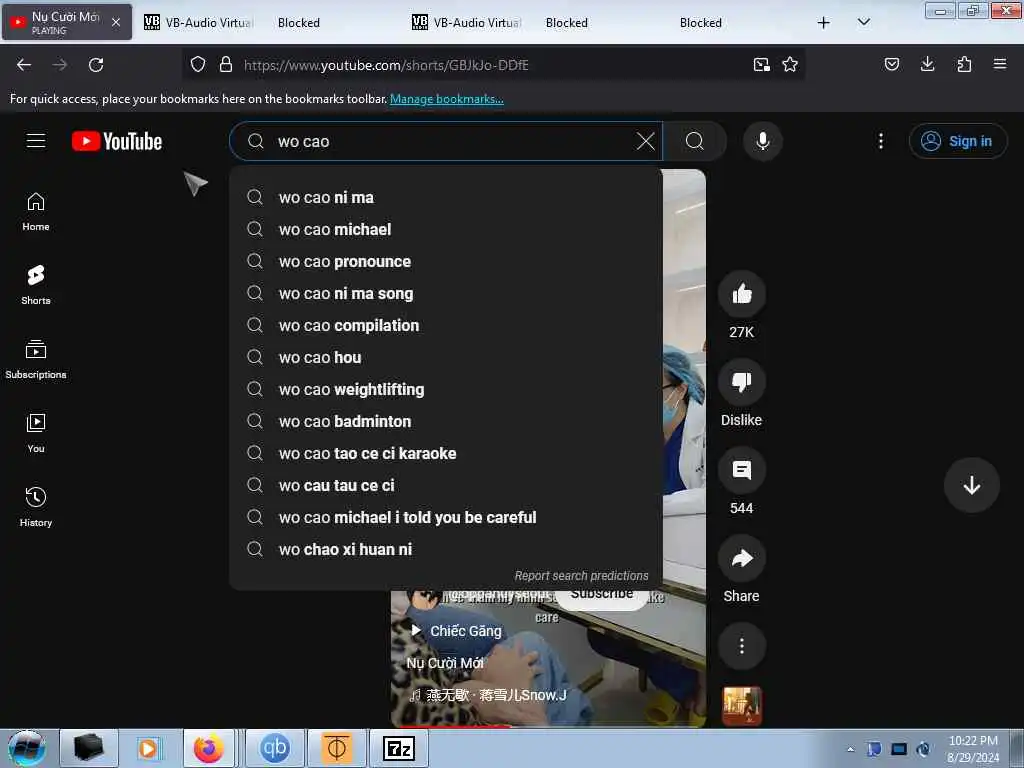Like the short with the thumbs-up button
This screenshot has height=768, width=1024.
click(741, 295)
